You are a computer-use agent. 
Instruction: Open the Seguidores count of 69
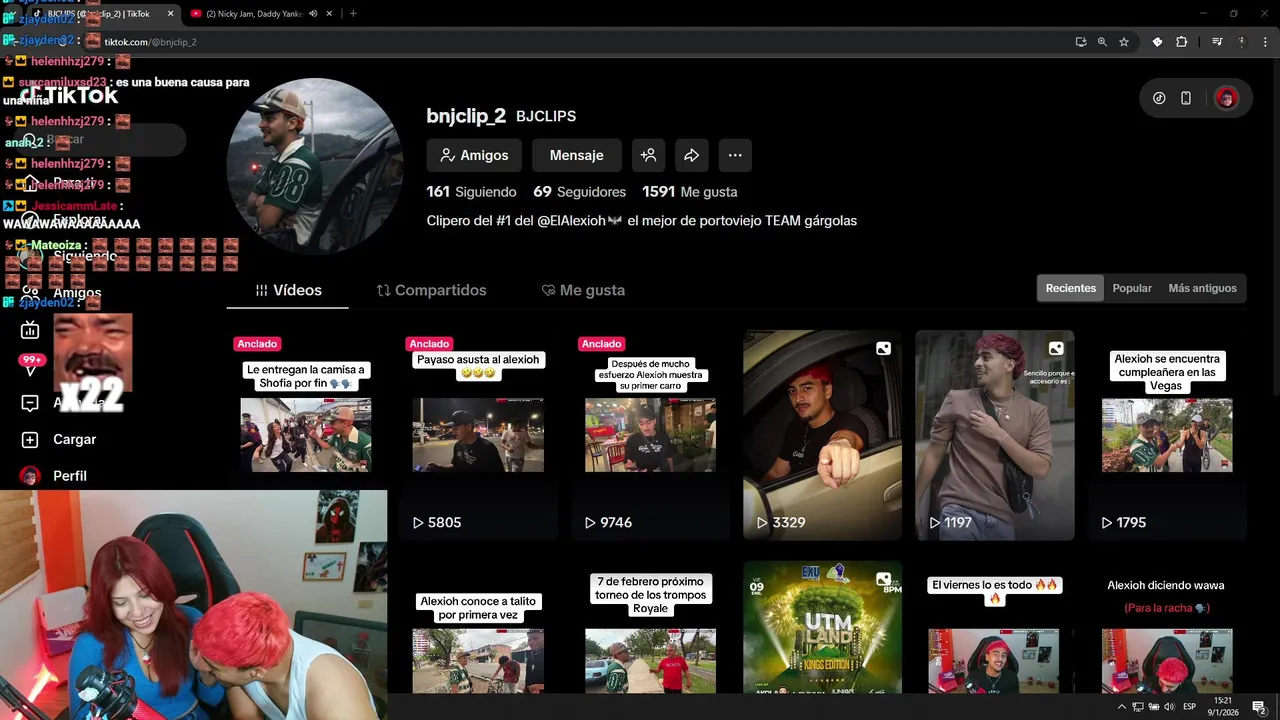click(579, 192)
